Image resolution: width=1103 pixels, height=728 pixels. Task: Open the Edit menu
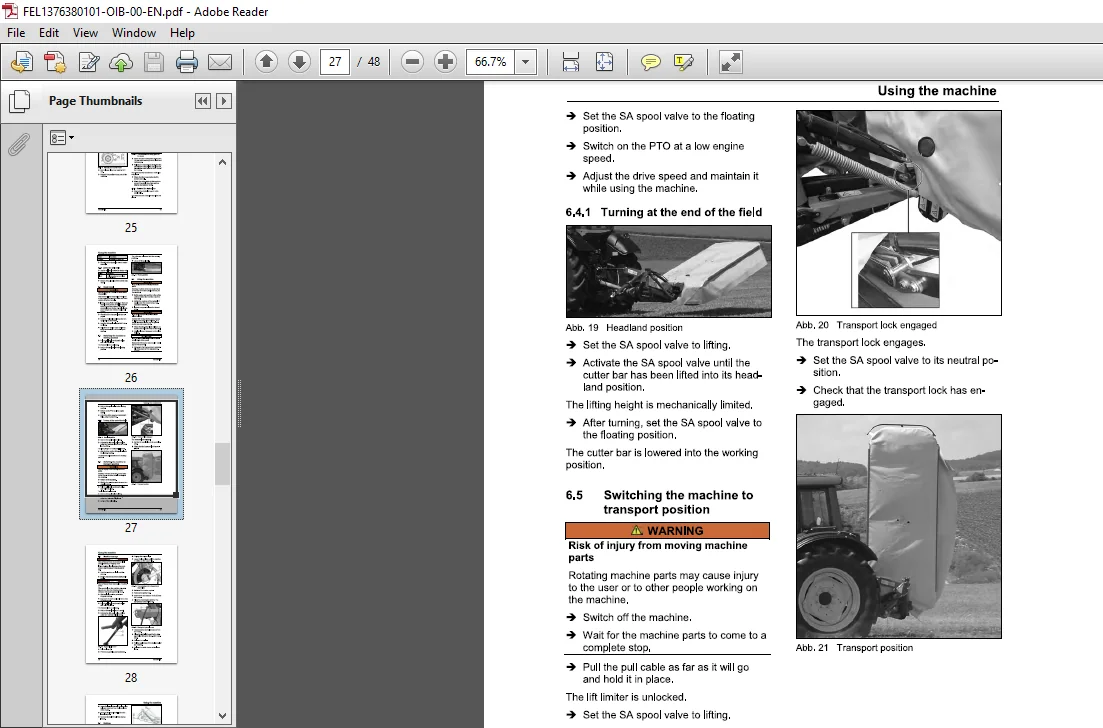[x=49, y=33]
